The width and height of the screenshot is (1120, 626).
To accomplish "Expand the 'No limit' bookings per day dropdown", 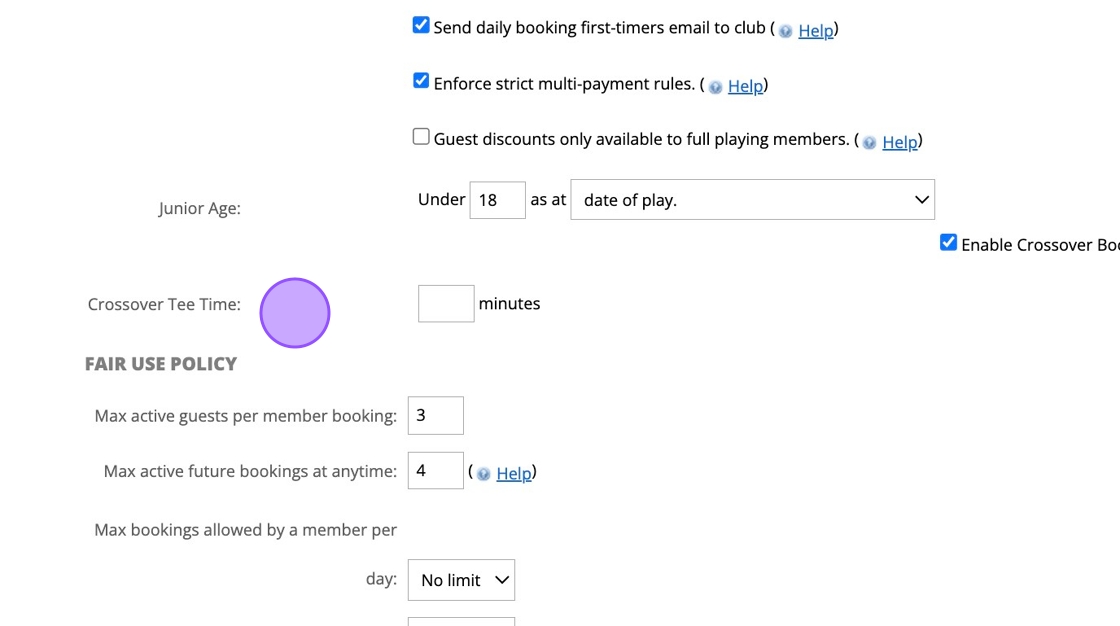I will pyautogui.click(x=461, y=580).
